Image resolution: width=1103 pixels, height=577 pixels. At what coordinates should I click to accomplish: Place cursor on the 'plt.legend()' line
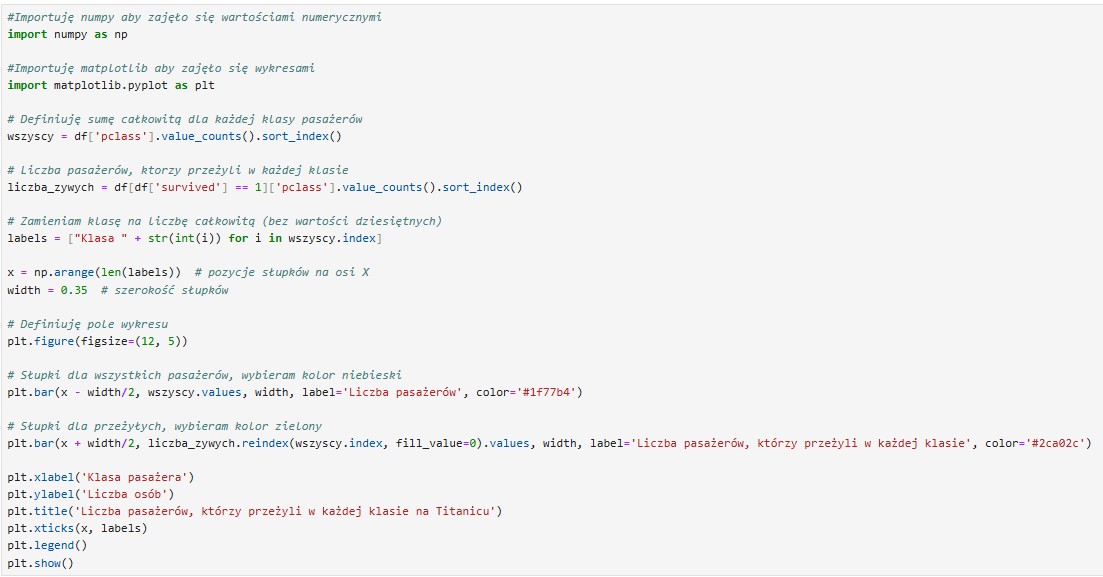click(x=47, y=545)
